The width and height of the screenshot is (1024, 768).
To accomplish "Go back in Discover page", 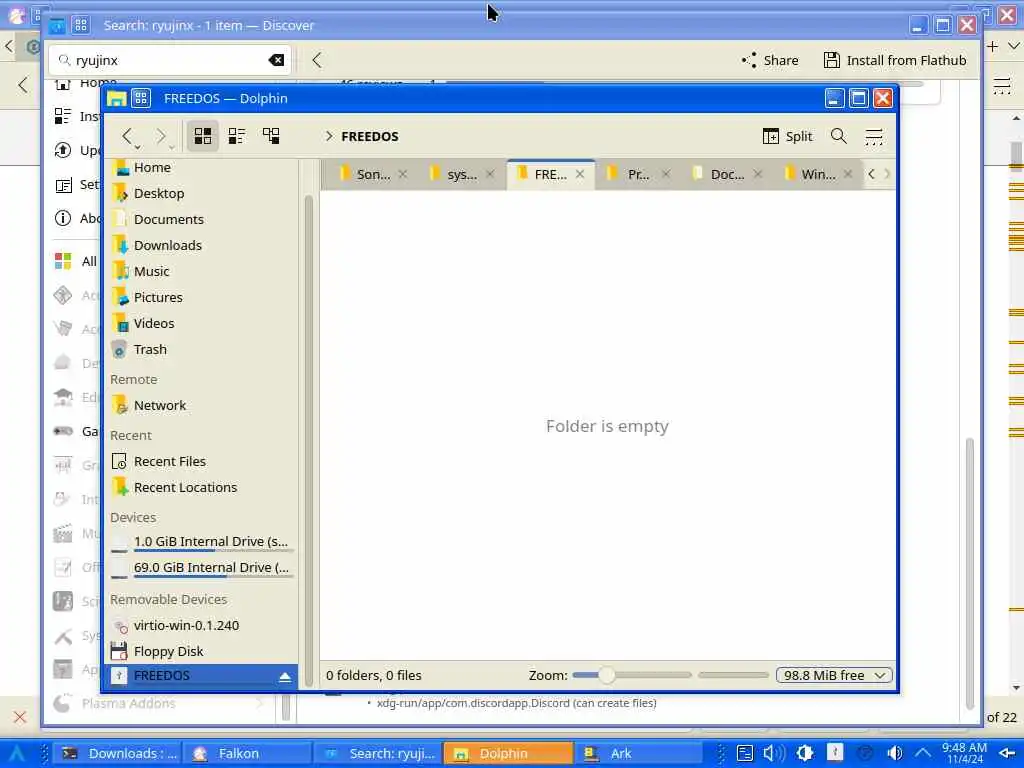I will click(317, 60).
